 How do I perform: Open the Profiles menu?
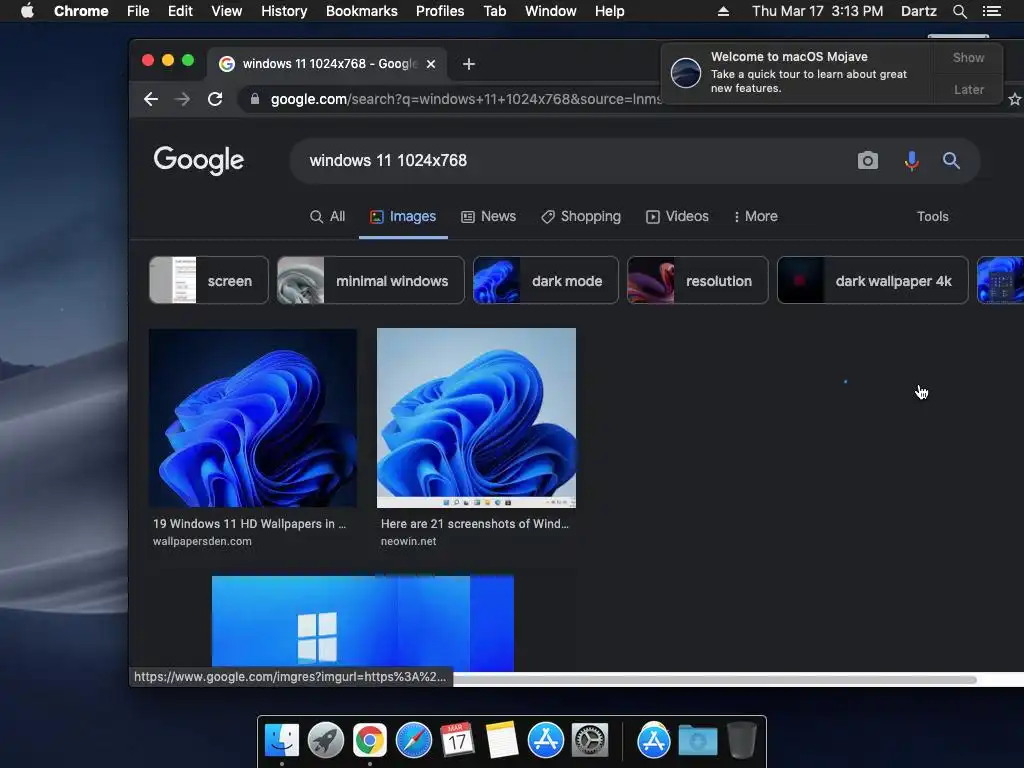click(440, 11)
